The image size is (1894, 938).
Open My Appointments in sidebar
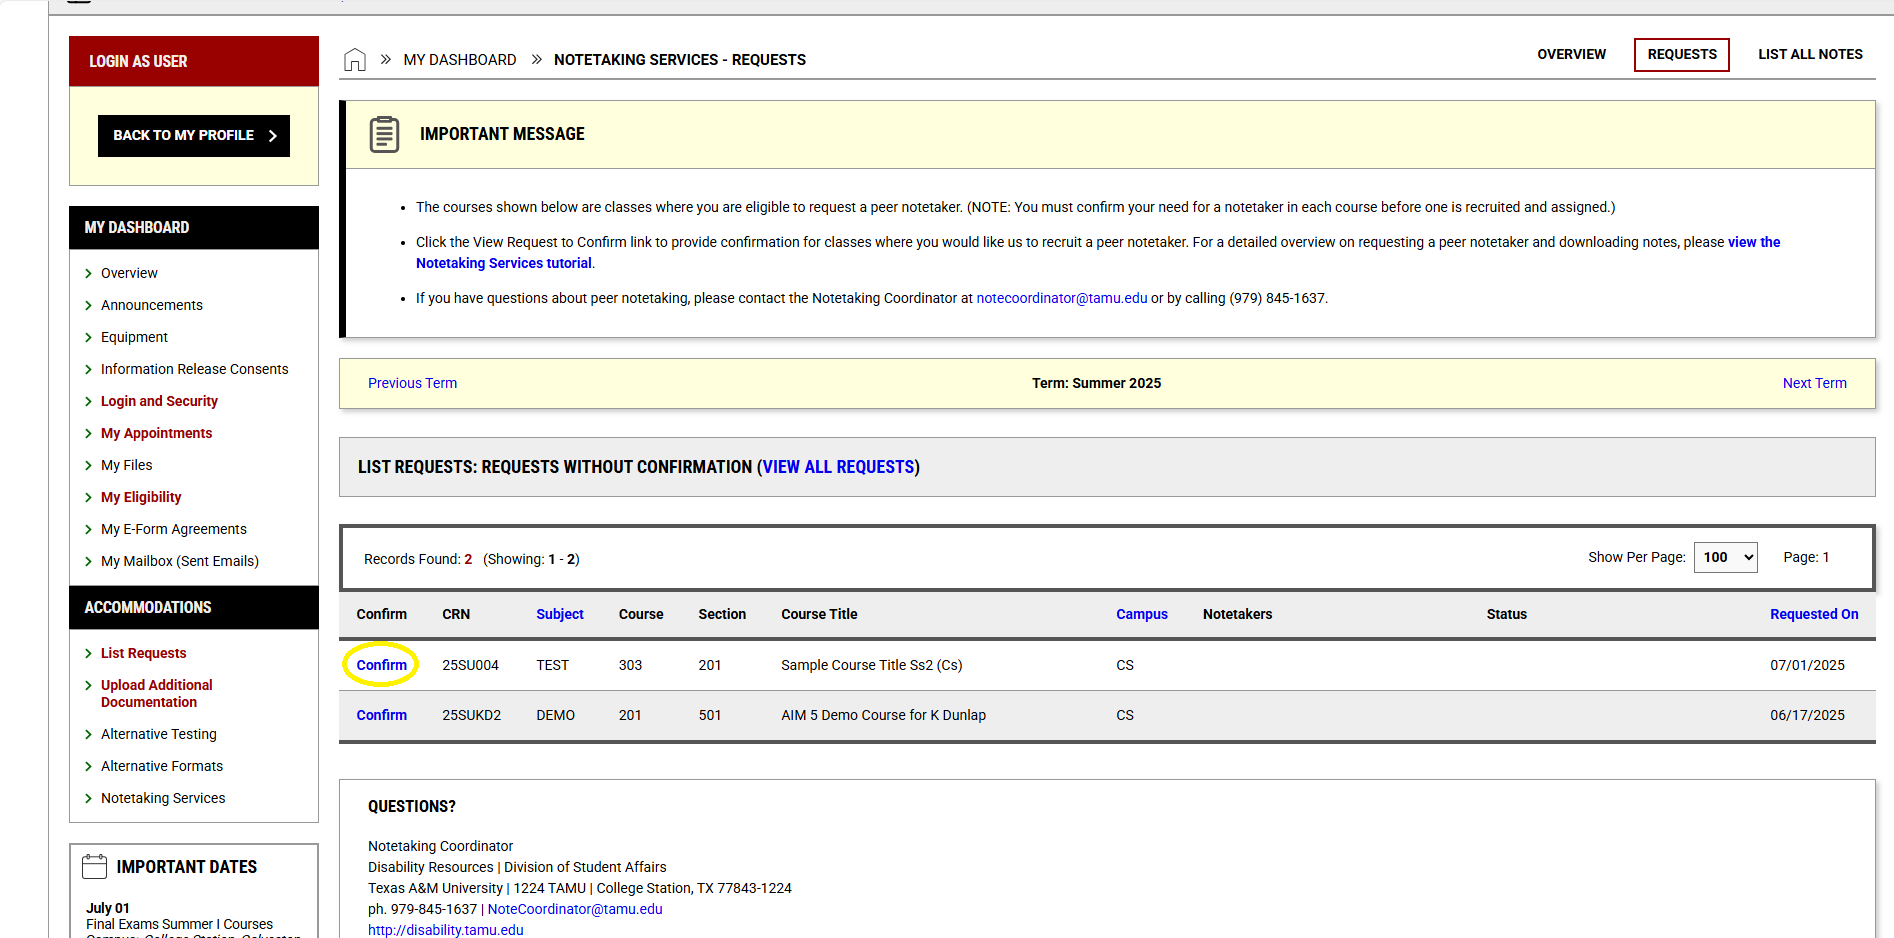pos(156,433)
